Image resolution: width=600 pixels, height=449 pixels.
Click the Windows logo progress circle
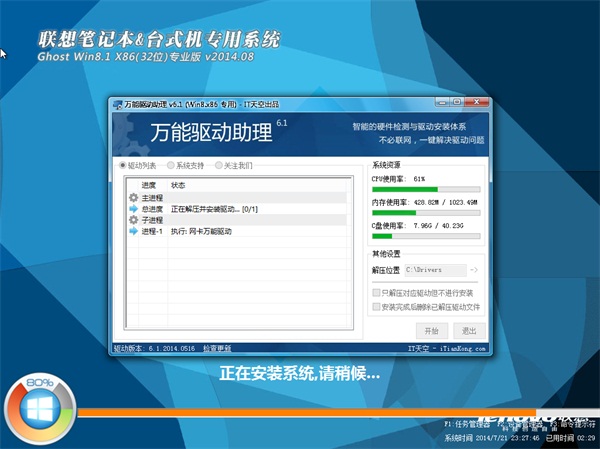click(x=40, y=410)
